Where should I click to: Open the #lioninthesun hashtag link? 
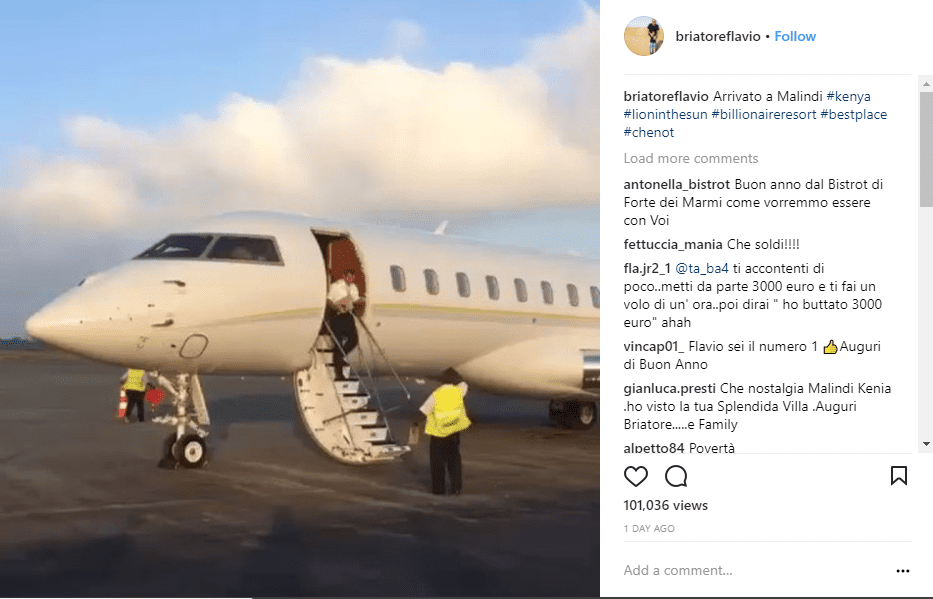665,114
